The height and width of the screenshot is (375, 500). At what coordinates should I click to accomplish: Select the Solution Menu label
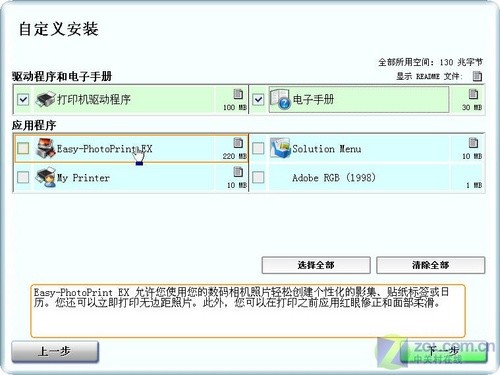327,149
